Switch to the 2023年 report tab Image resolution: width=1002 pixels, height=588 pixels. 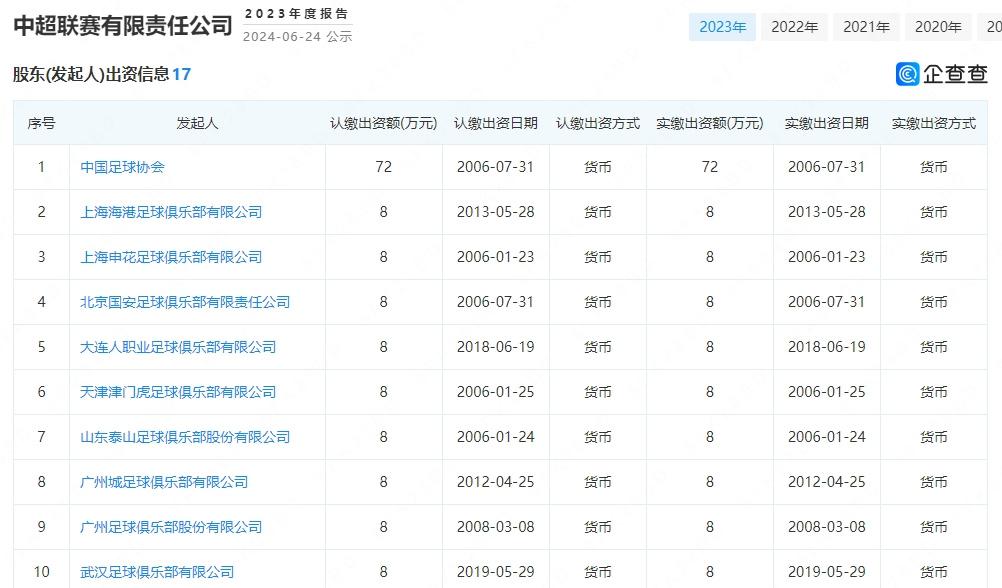722,27
